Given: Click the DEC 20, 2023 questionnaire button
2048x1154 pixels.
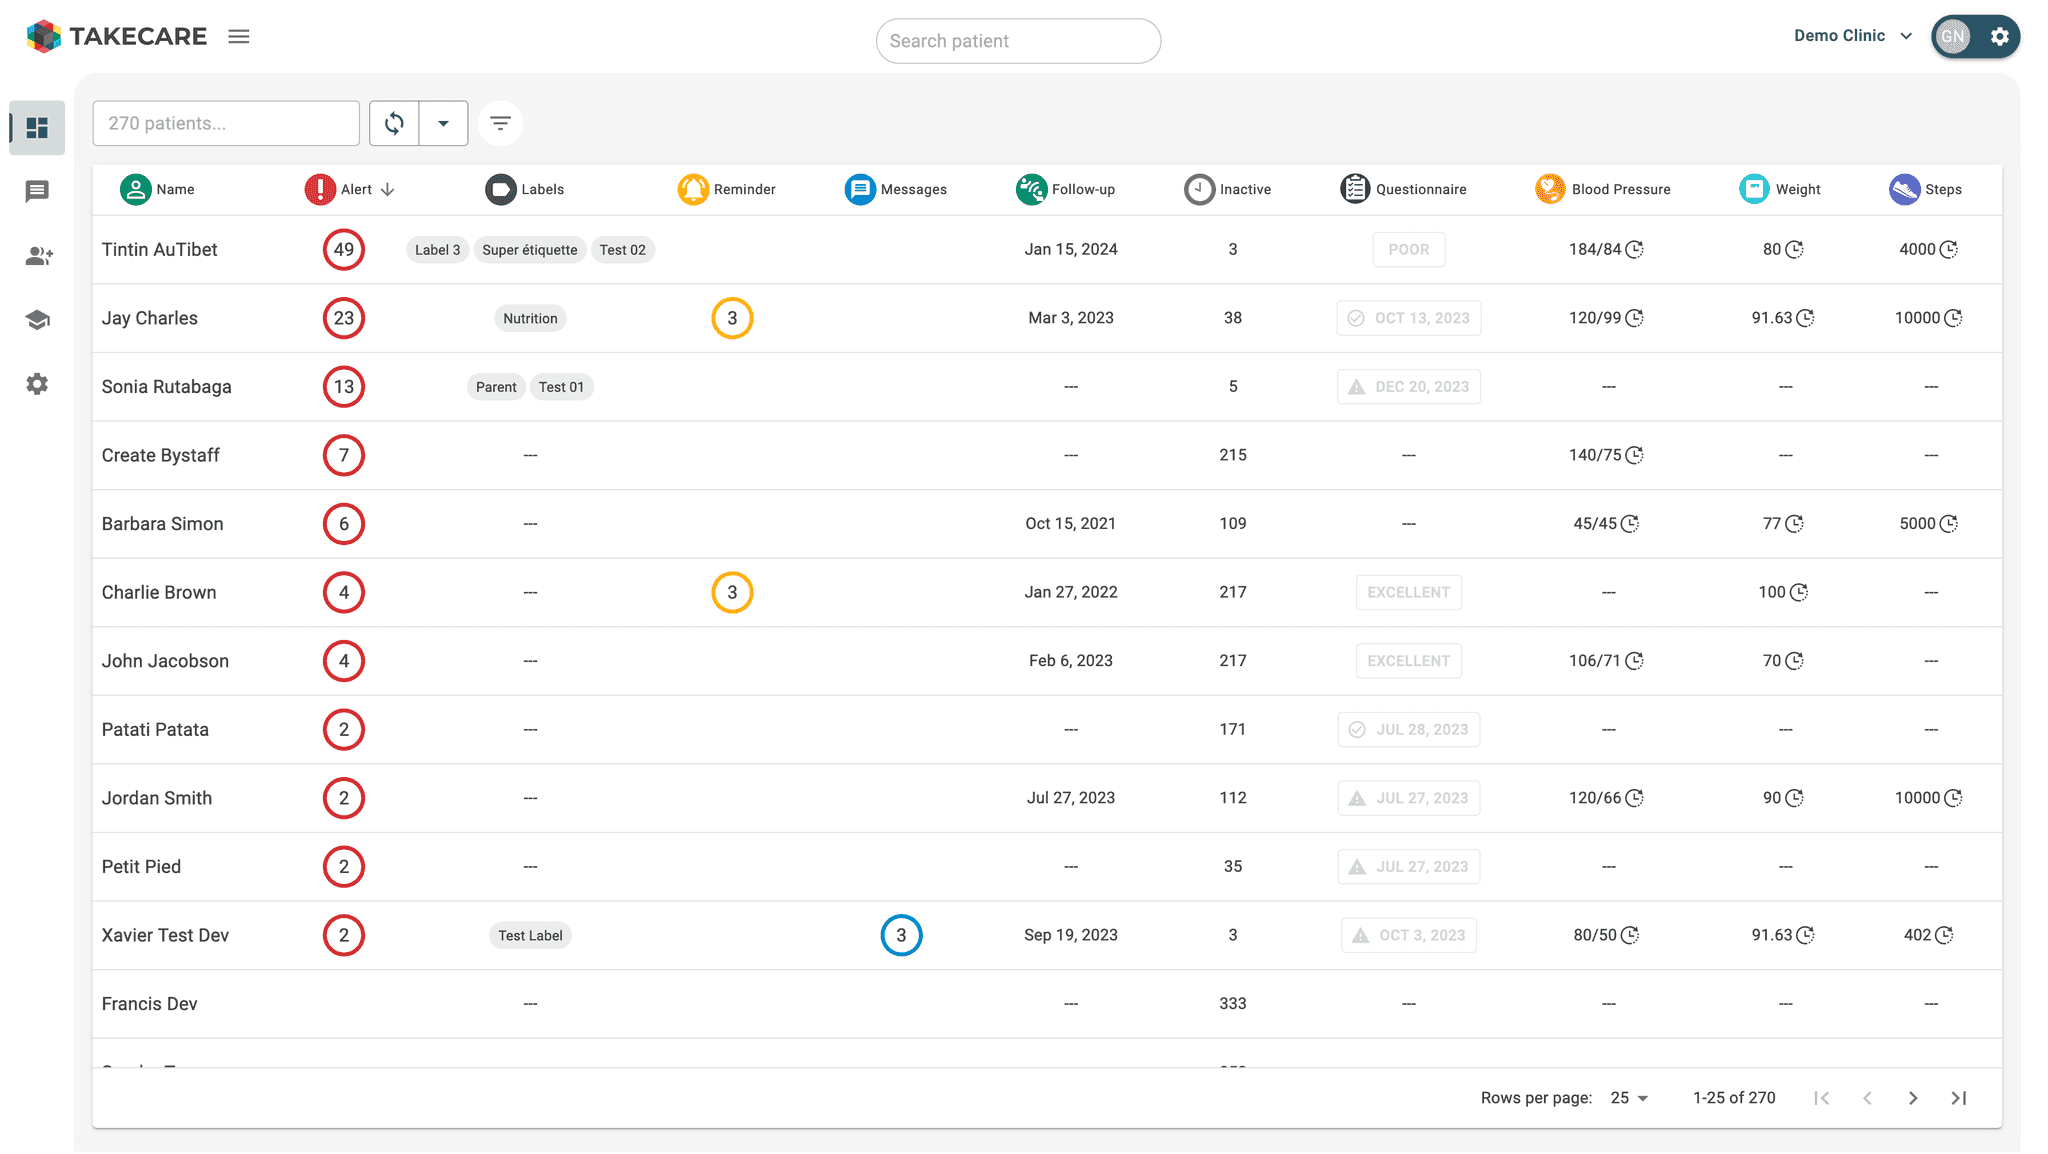Looking at the screenshot, I should pyautogui.click(x=1408, y=387).
